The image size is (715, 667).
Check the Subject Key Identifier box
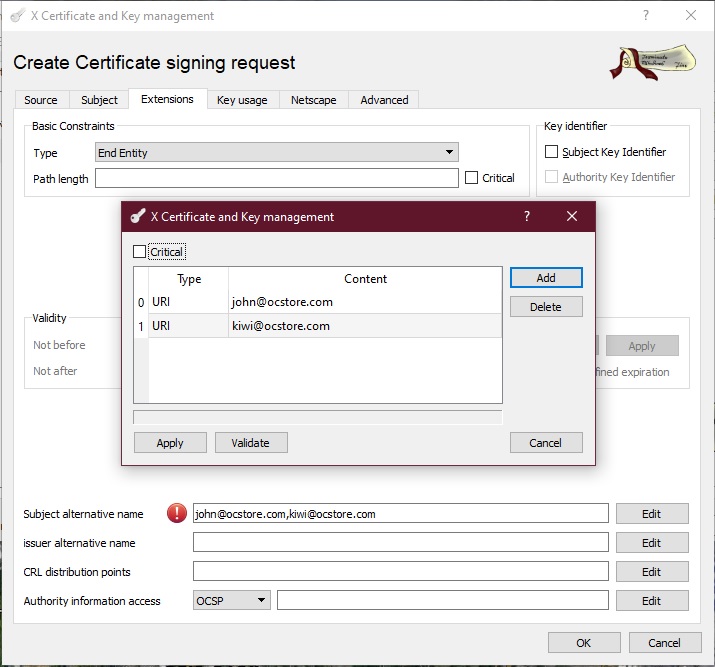pyautogui.click(x=551, y=152)
